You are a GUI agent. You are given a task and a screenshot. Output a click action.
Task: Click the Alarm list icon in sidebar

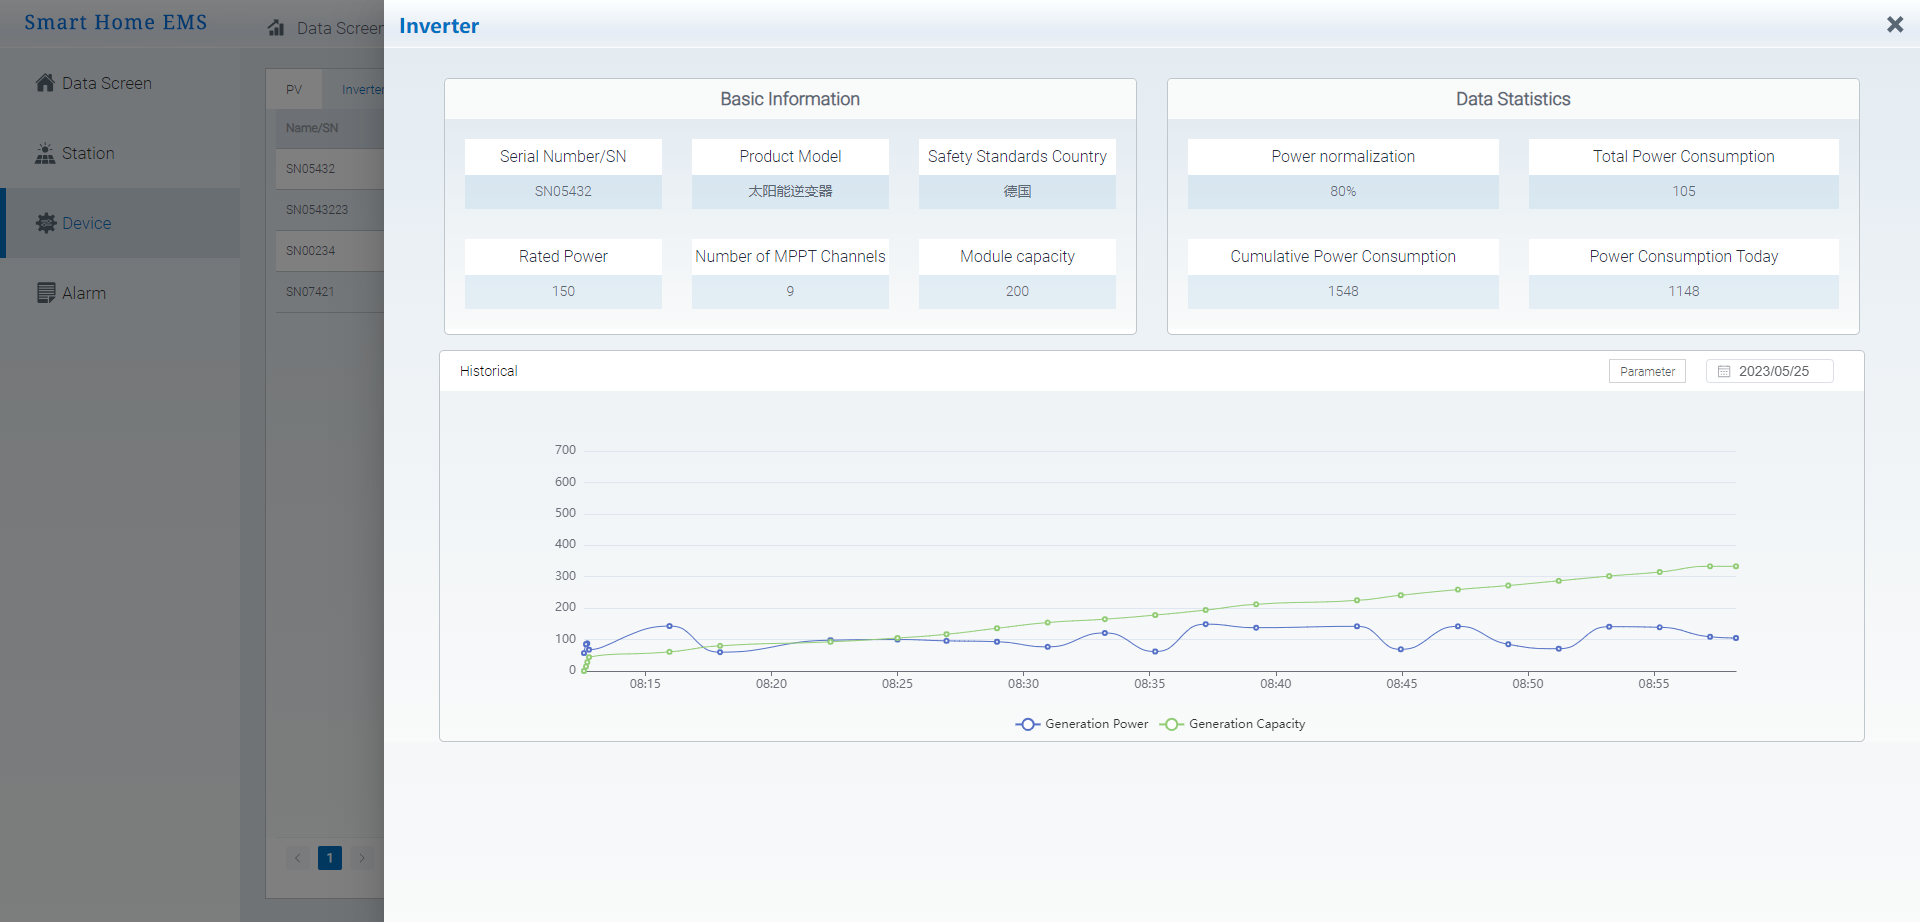click(46, 293)
